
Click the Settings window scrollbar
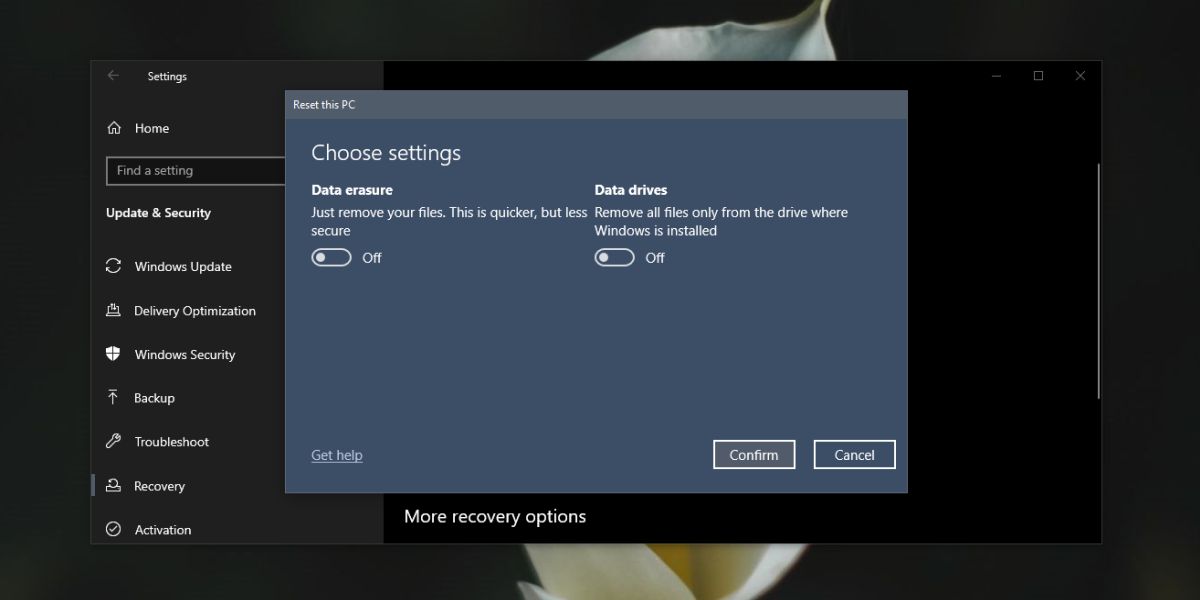1098,280
